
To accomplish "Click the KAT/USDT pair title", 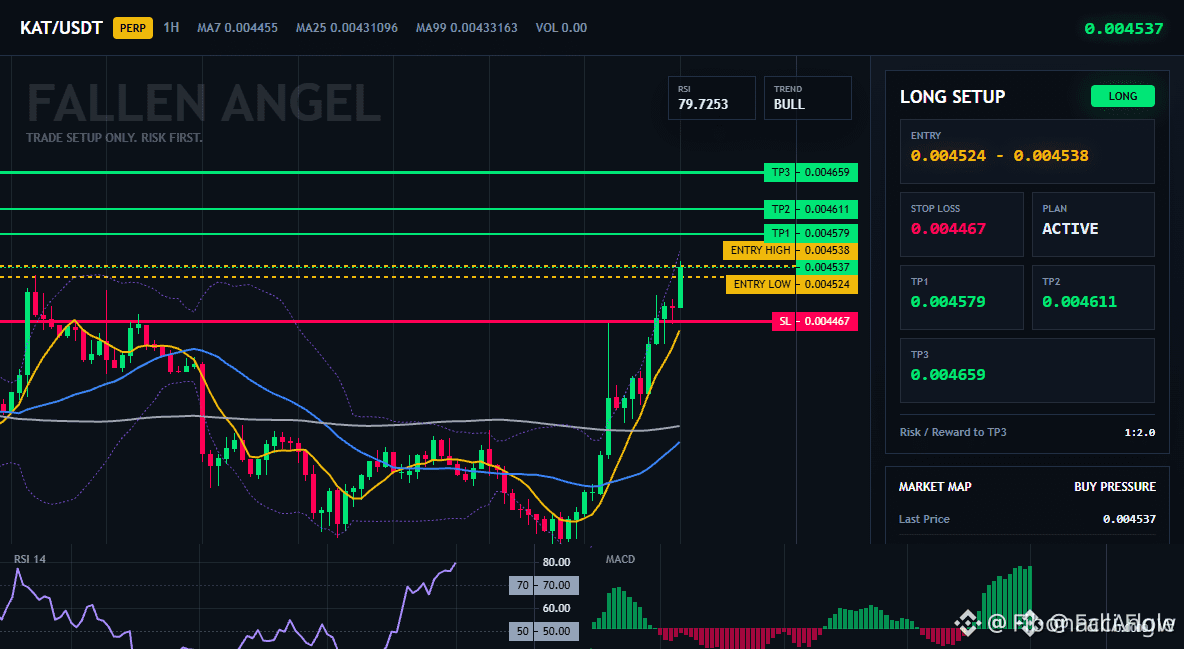I will pyautogui.click(x=61, y=28).
